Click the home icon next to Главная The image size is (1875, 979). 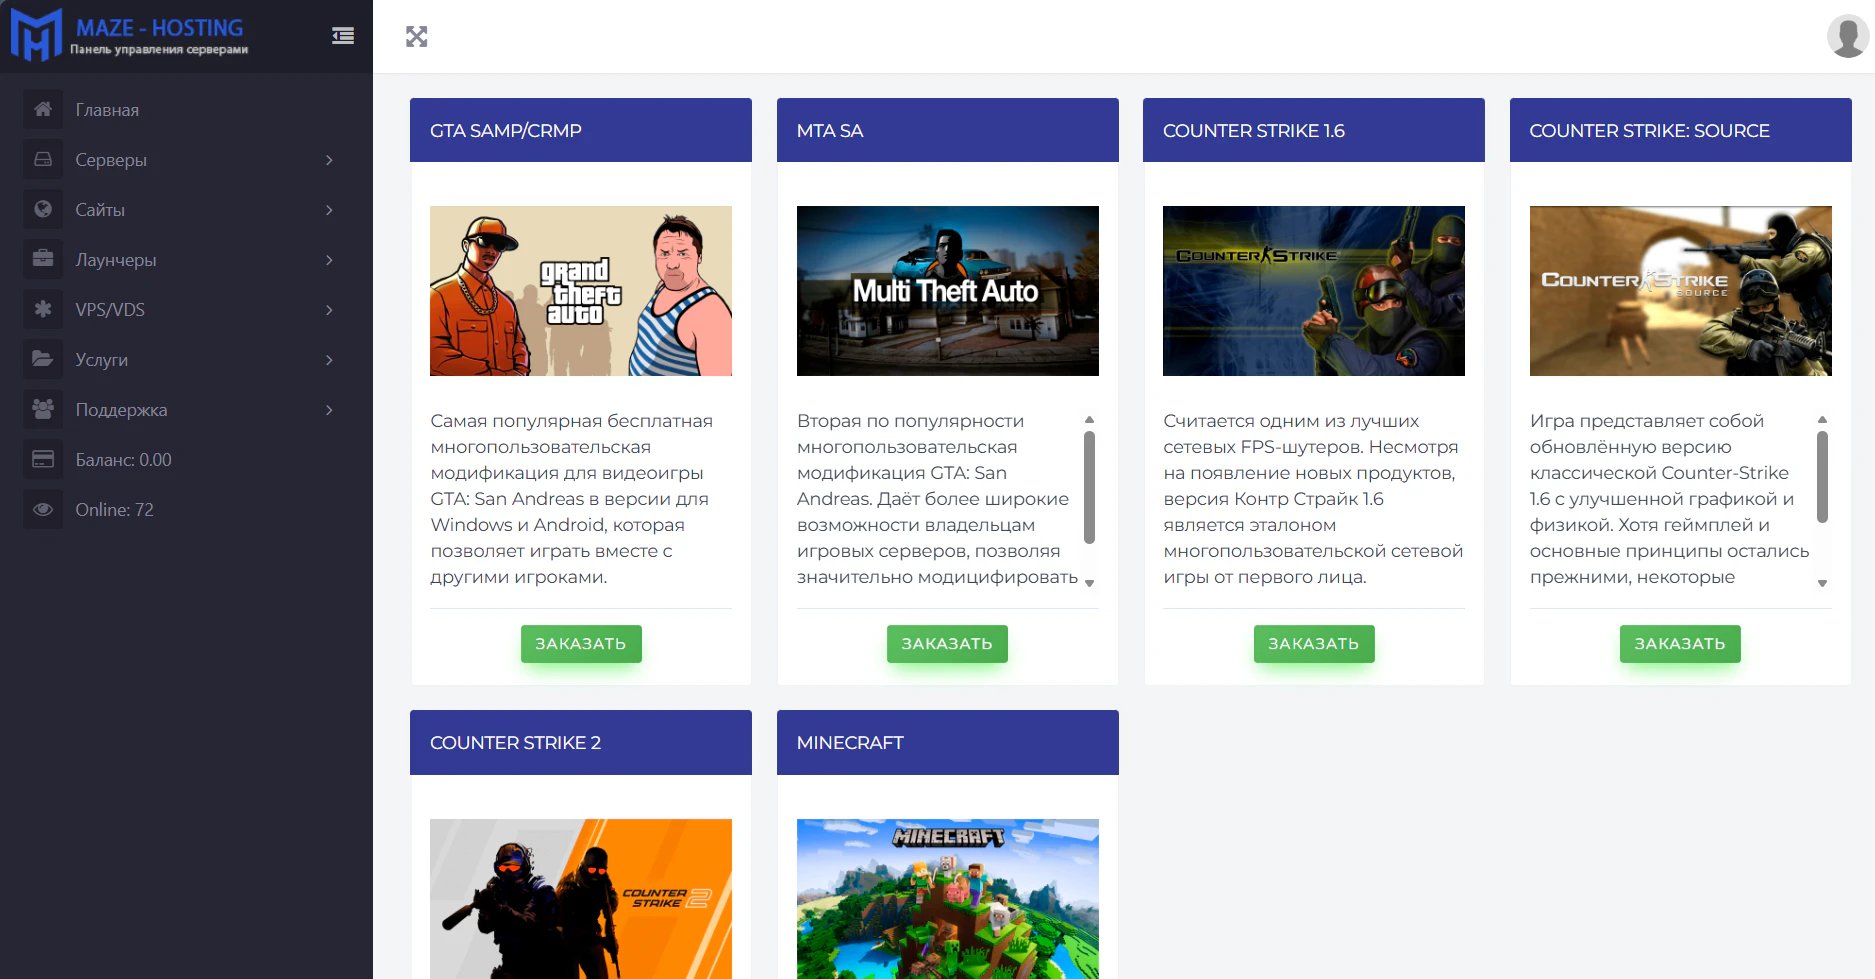click(43, 109)
